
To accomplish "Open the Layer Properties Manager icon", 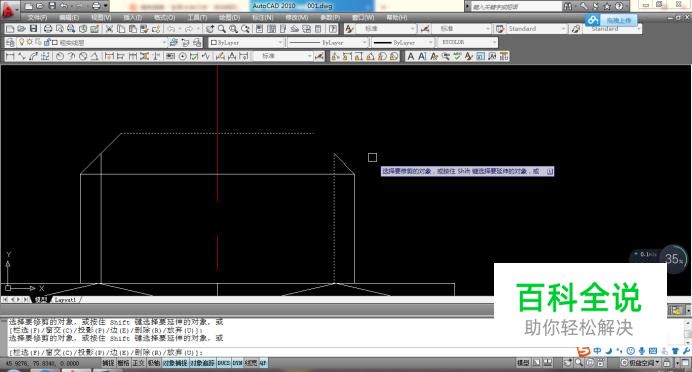I will coord(10,42).
